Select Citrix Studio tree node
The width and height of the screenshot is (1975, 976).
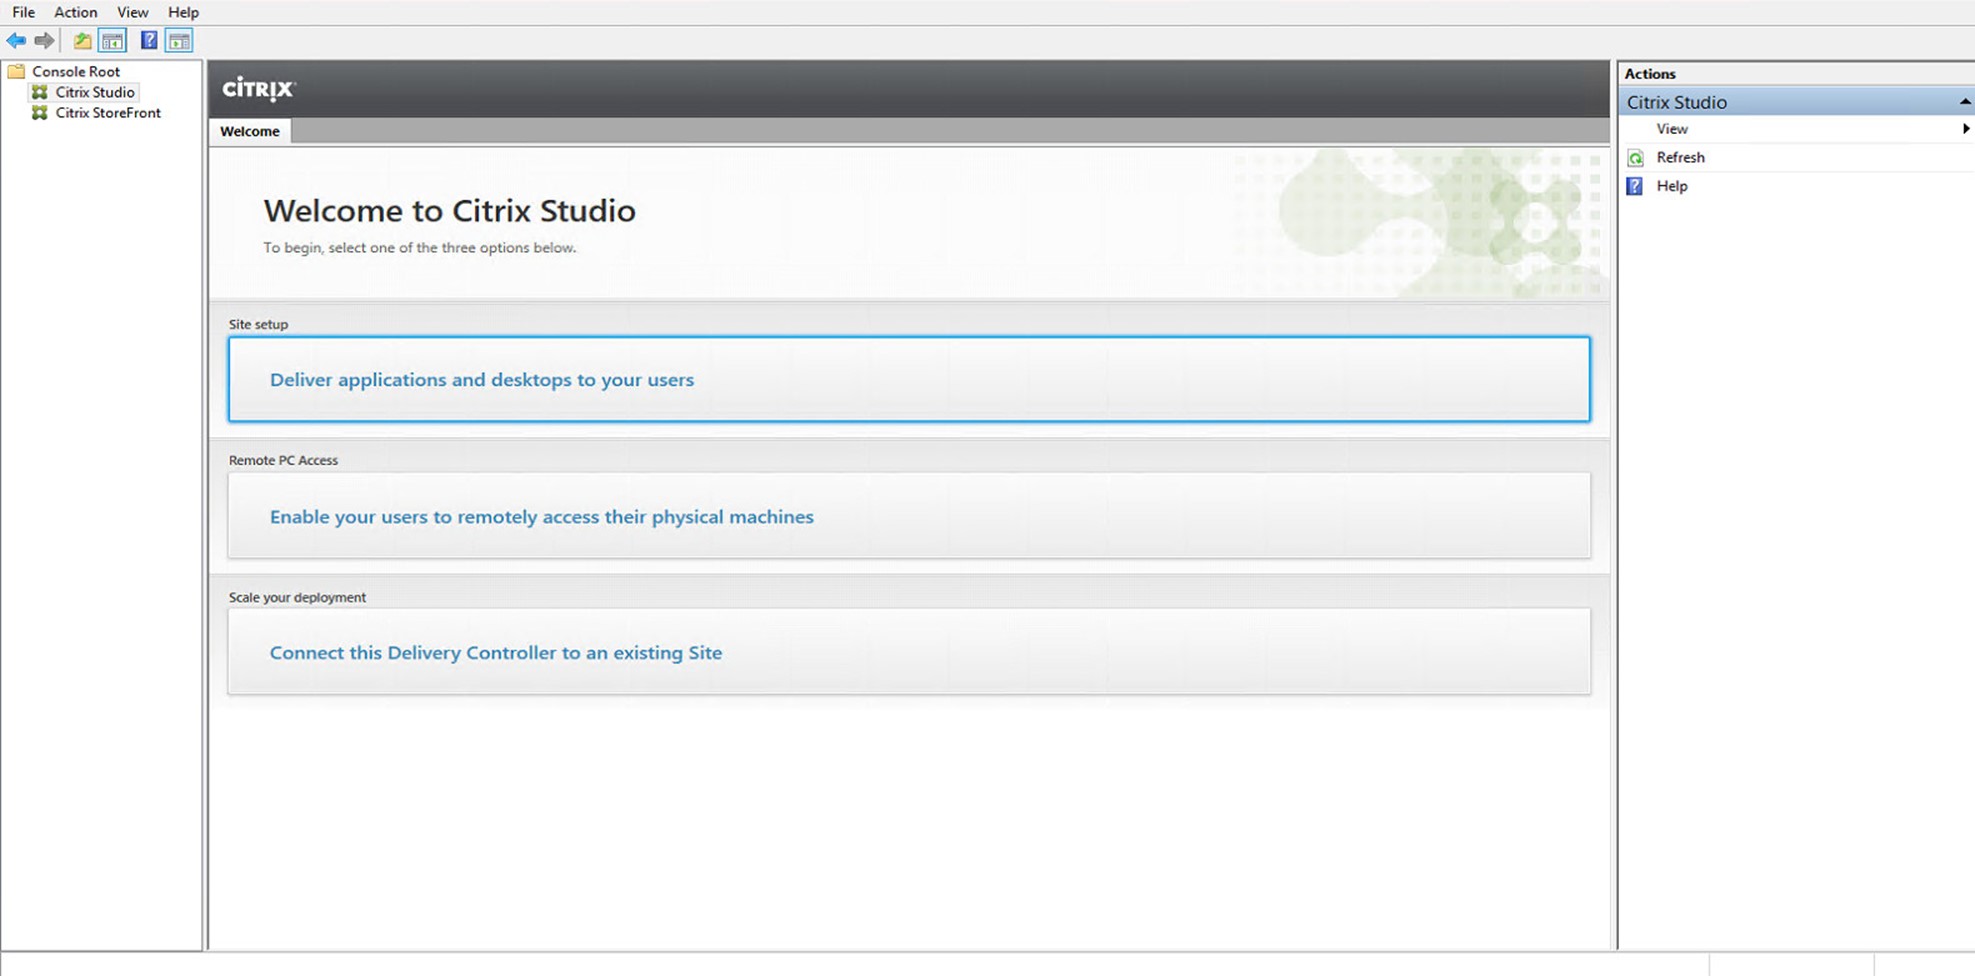(95, 92)
